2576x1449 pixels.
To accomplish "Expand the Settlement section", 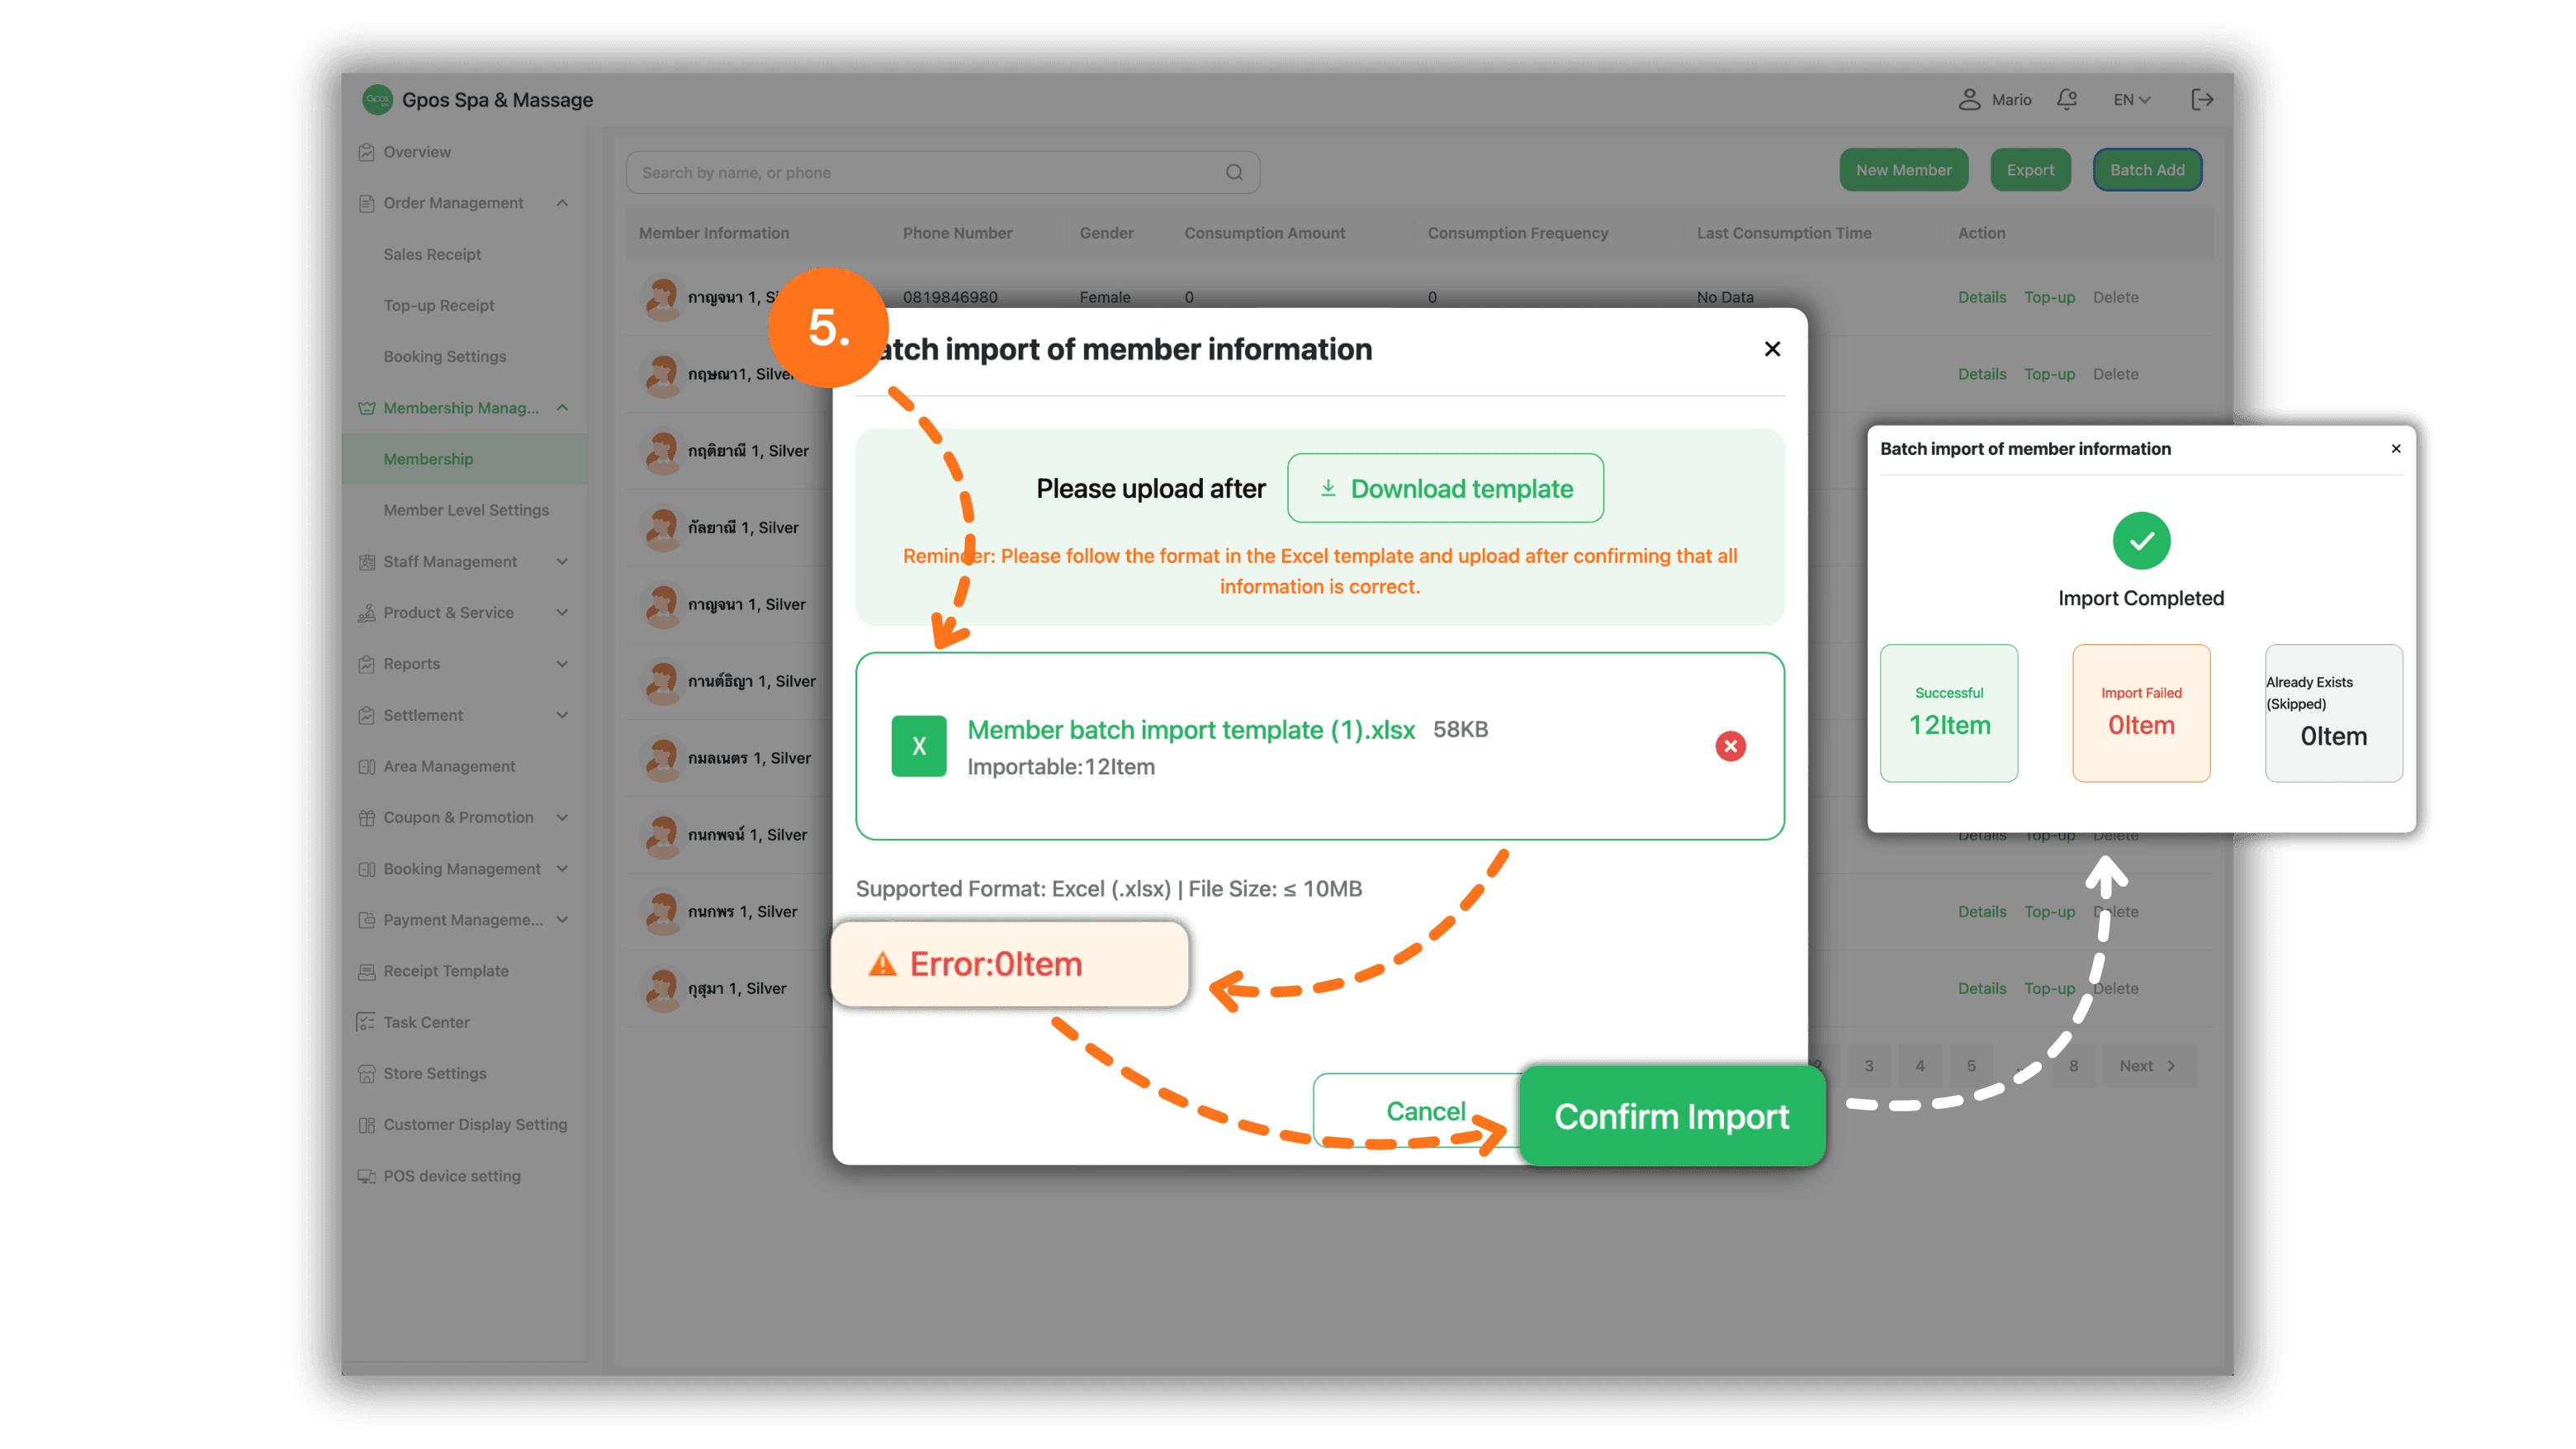I will 562,715.
